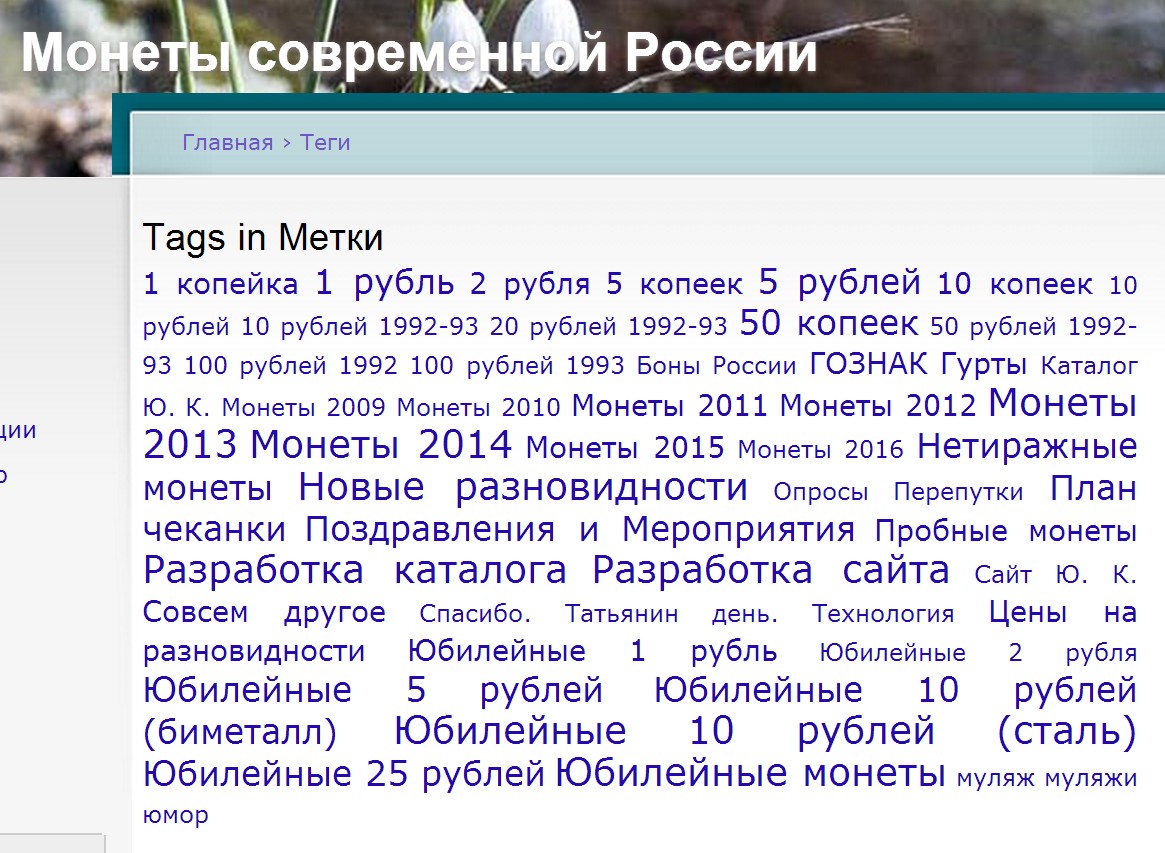
Task: Select the Технология tag
Action: pos(882,614)
